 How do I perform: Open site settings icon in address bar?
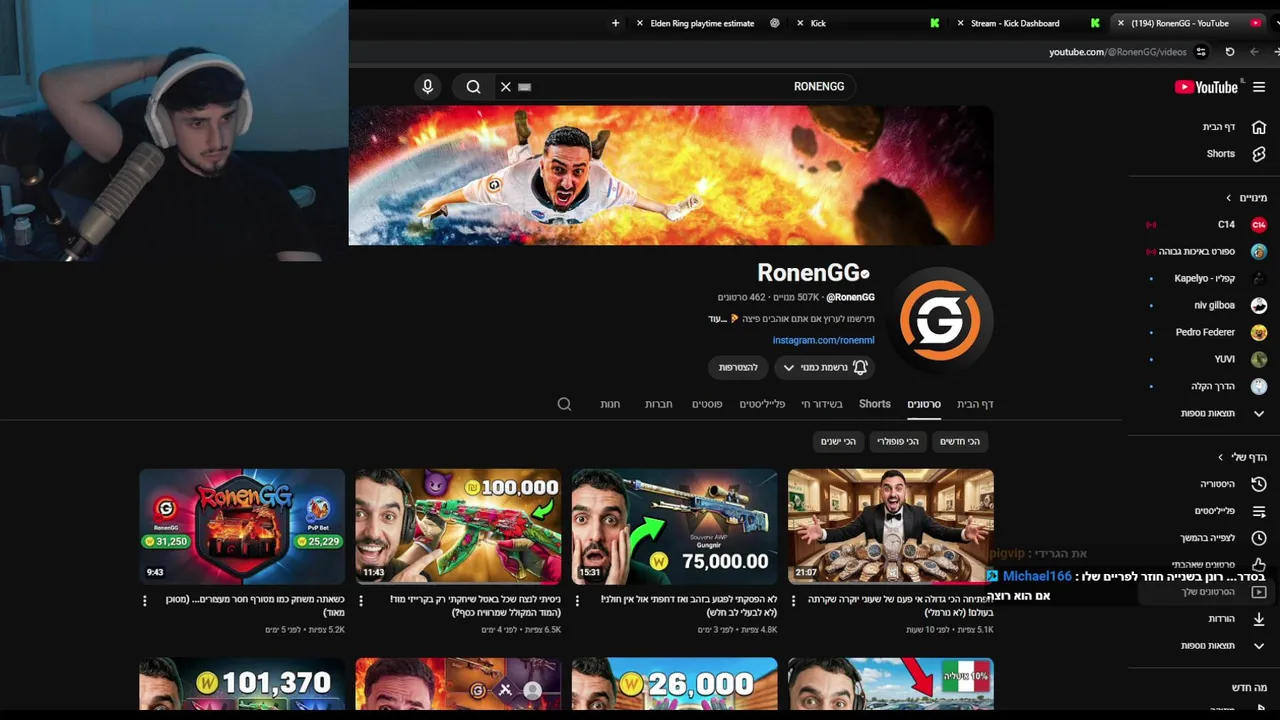[x=1201, y=52]
